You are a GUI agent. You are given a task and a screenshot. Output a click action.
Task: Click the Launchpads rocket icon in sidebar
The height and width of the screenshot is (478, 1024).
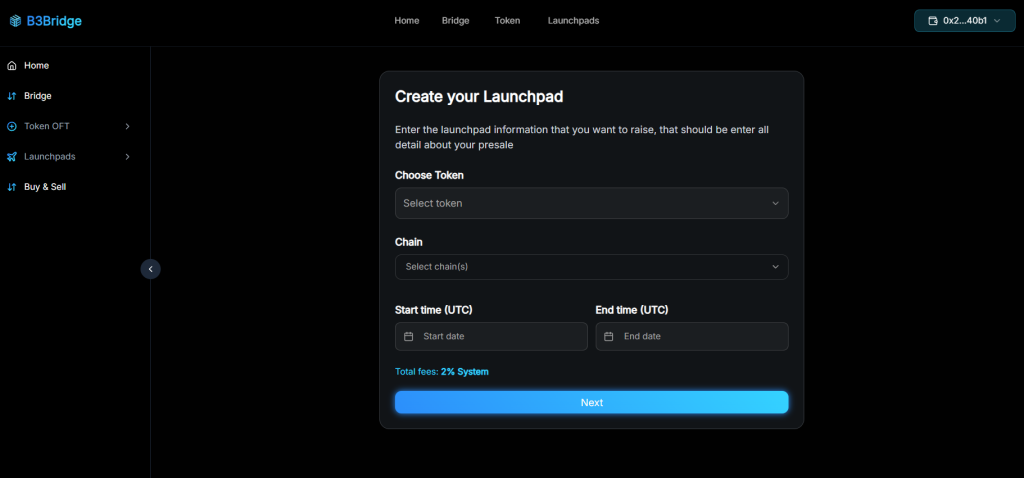click(12, 157)
